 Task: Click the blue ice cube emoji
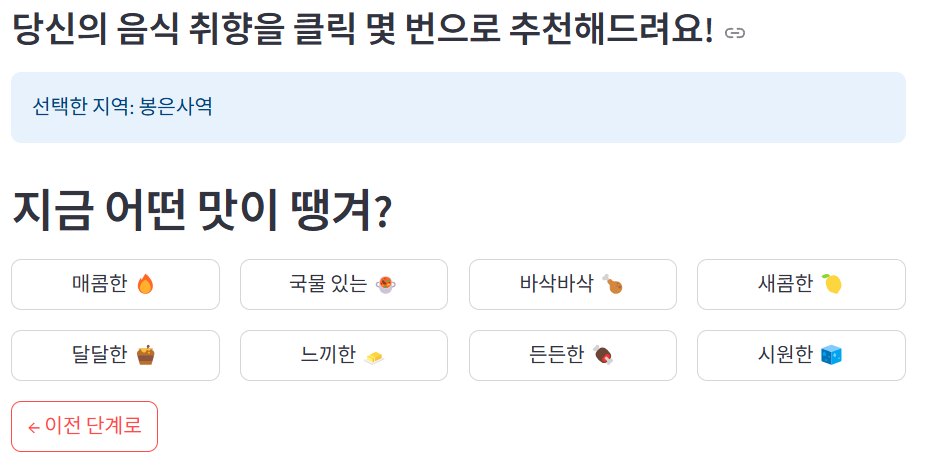[x=831, y=354]
